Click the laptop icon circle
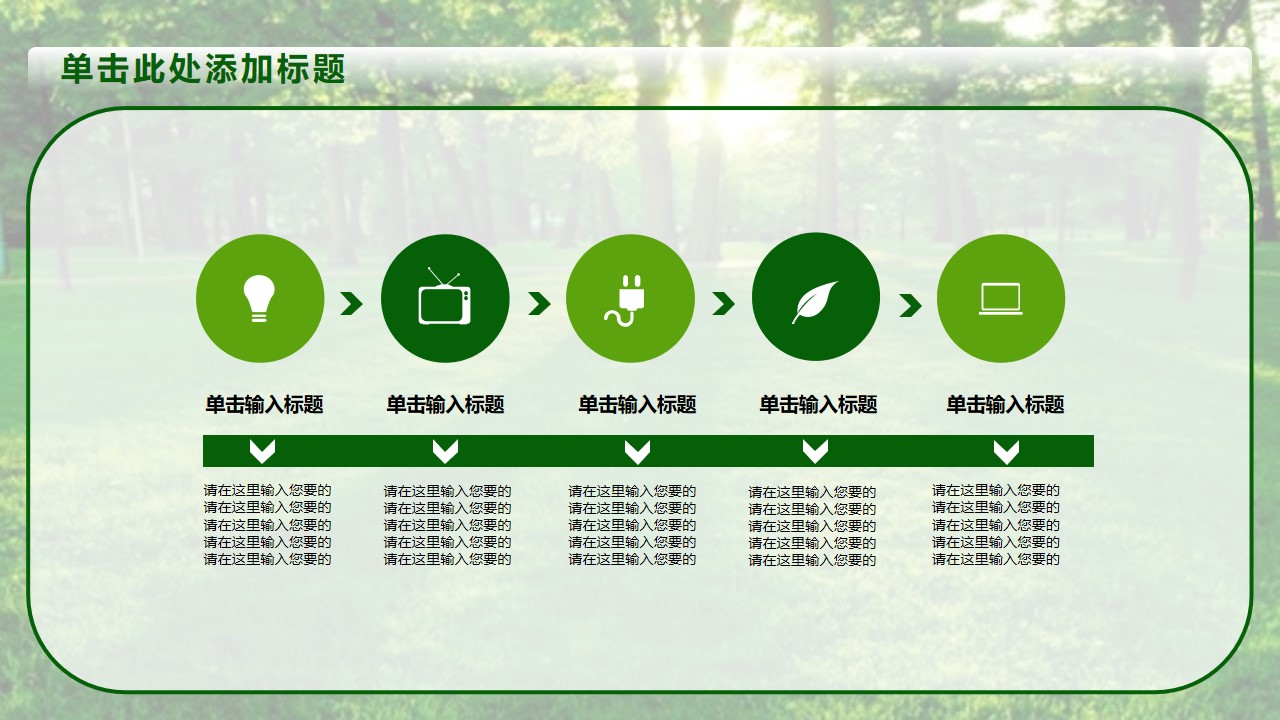 (1001, 298)
